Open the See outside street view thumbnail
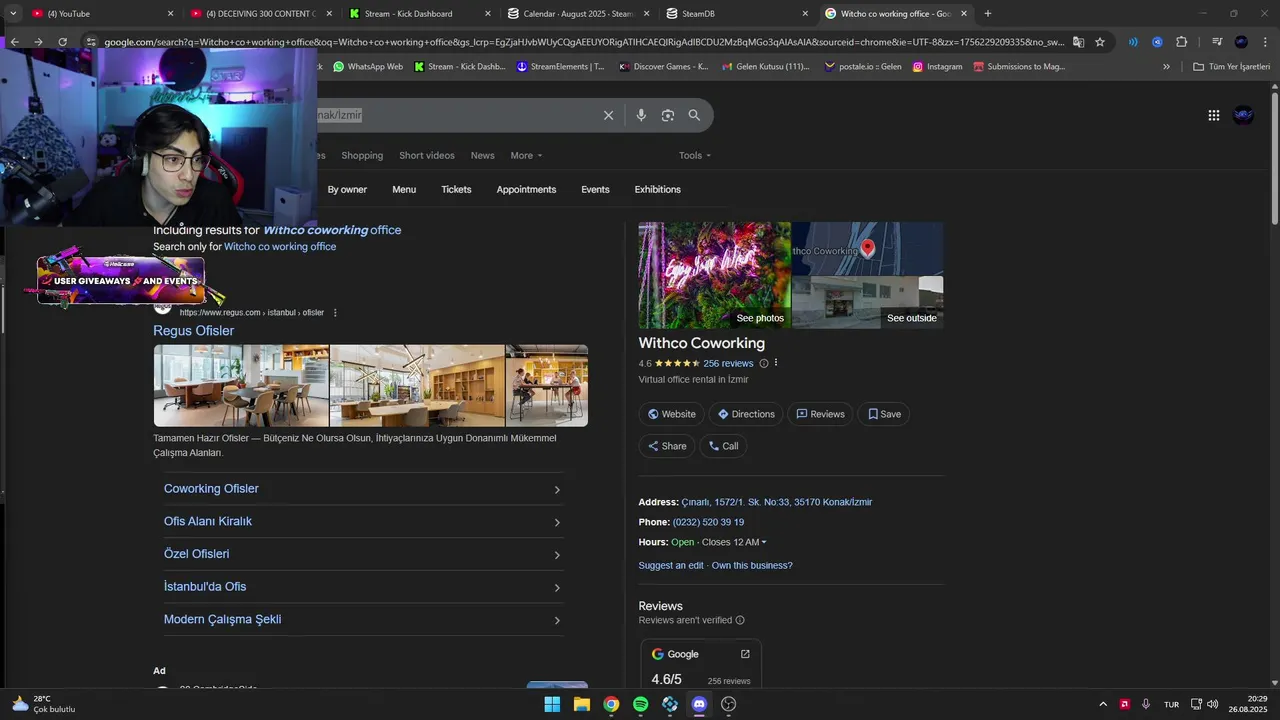The width and height of the screenshot is (1280, 720). [x=868, y=302]
